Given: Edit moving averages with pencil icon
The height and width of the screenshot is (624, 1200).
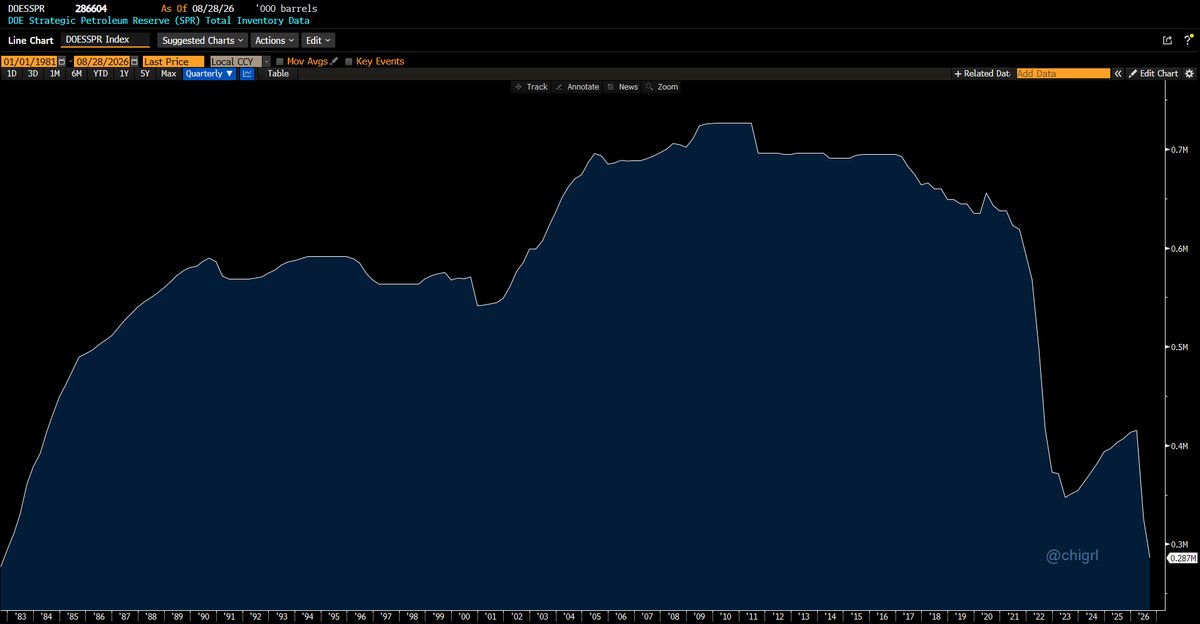Looking at the screenshot, I should click(x=334, y=61).
